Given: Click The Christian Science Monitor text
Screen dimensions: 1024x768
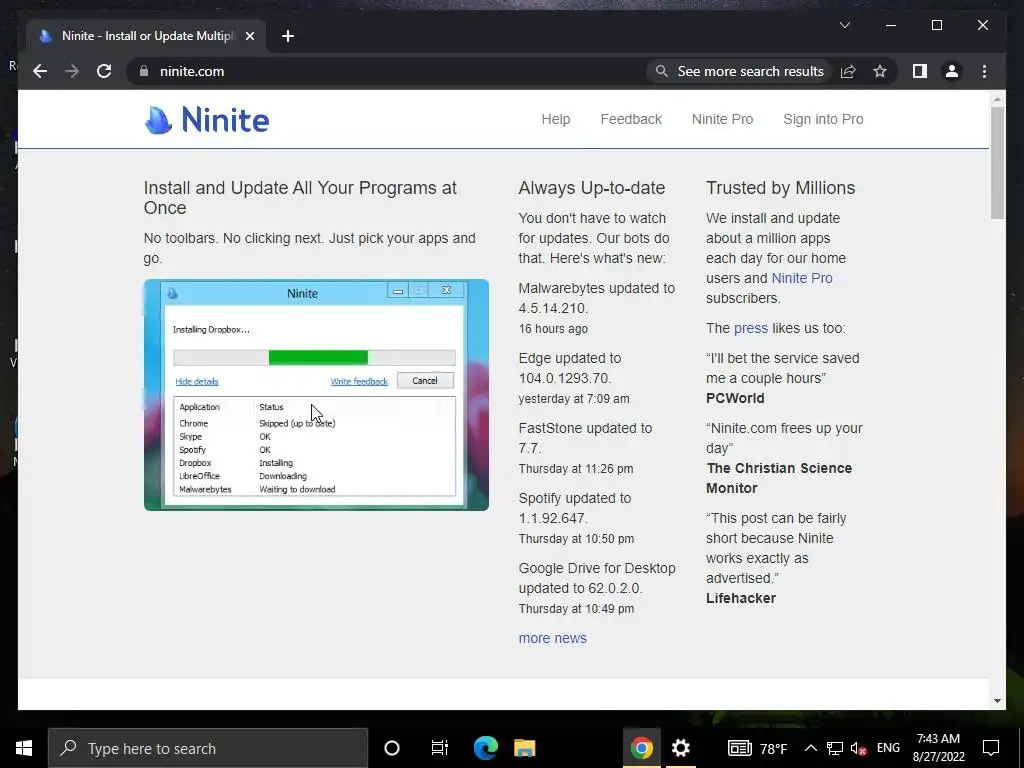Looking at the screenshot, I should coord(778,478).
